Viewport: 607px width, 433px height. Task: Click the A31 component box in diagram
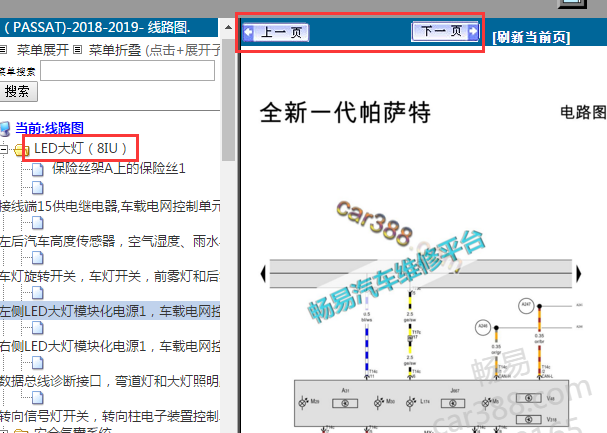(345, 404)
